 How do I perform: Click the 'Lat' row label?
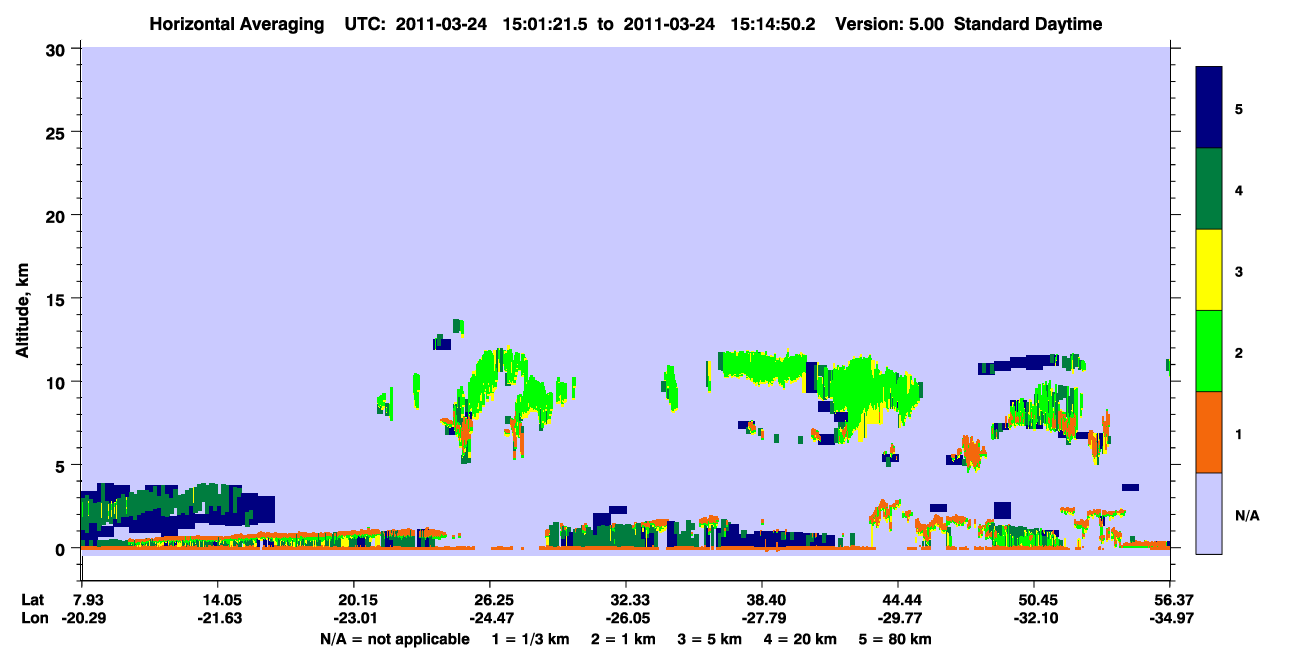coord(33,600)
